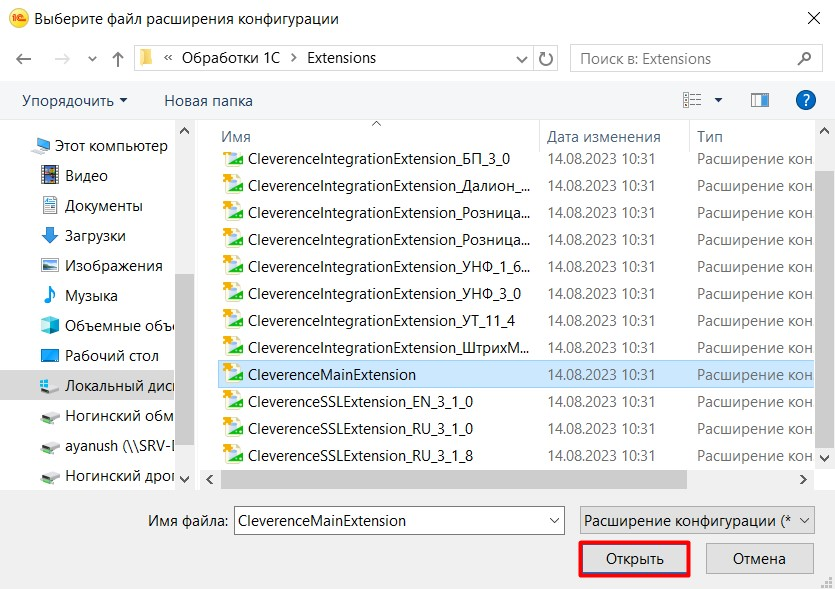Open recent locations chevron

tap(92, 59)
